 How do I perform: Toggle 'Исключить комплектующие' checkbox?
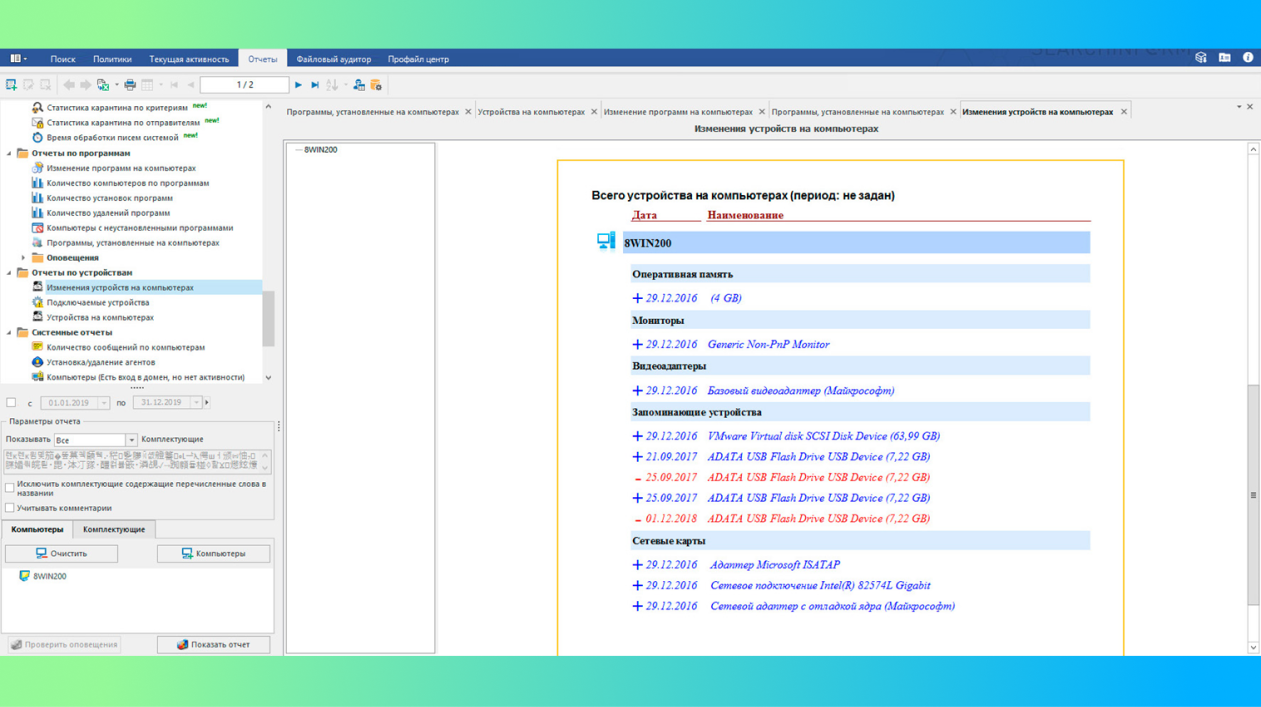(x=10, y=488)
